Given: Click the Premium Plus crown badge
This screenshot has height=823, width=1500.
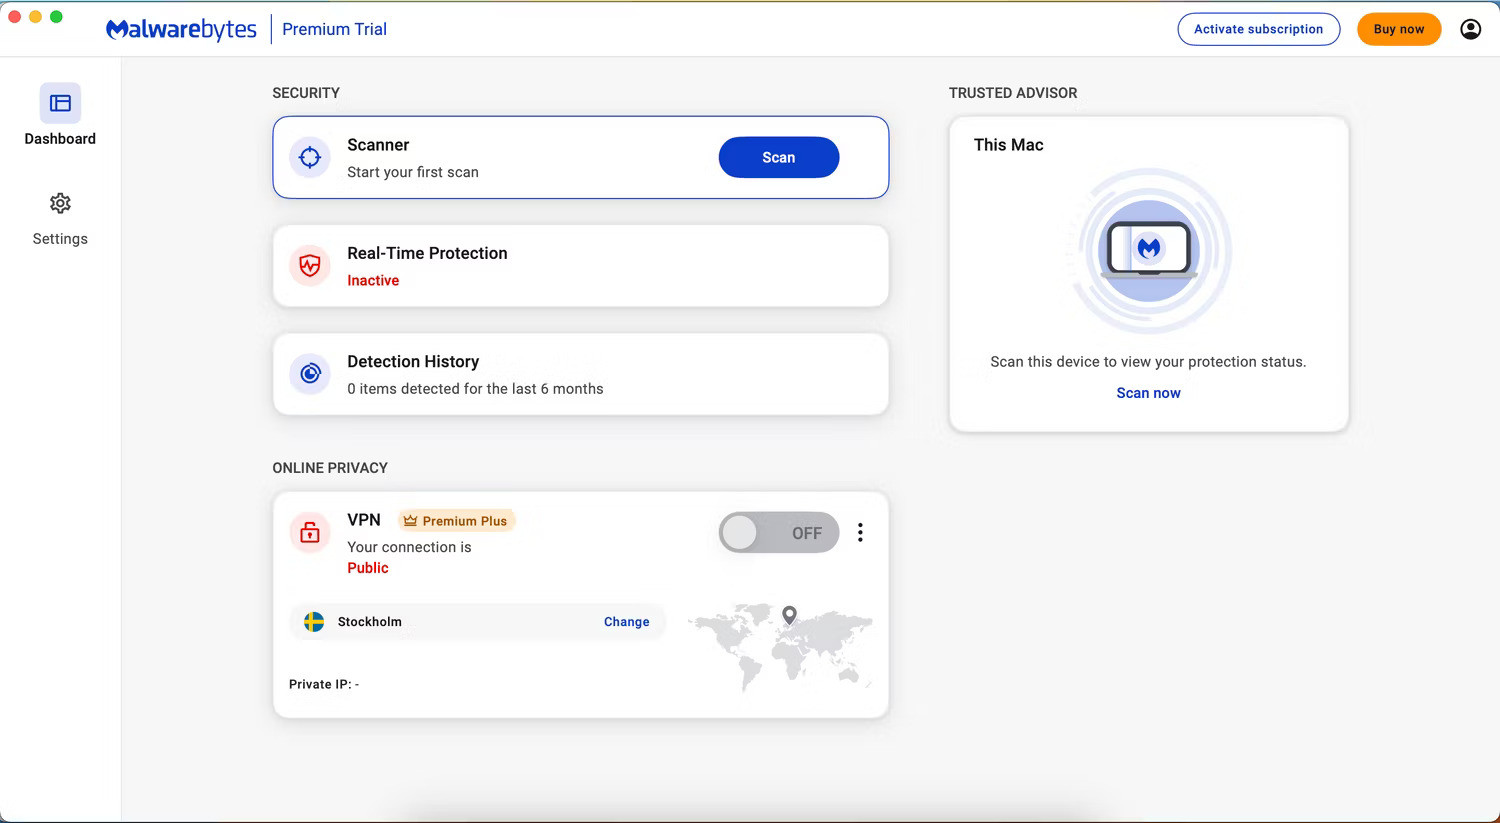Looking at the screenshot, I should tap(456, 520).
